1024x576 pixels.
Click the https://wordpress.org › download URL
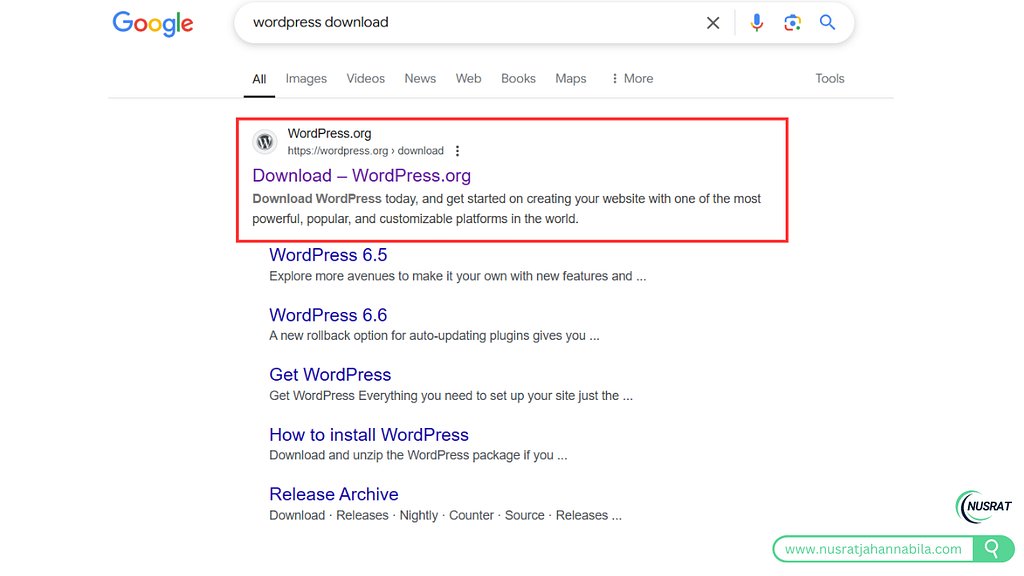[366, 151]
